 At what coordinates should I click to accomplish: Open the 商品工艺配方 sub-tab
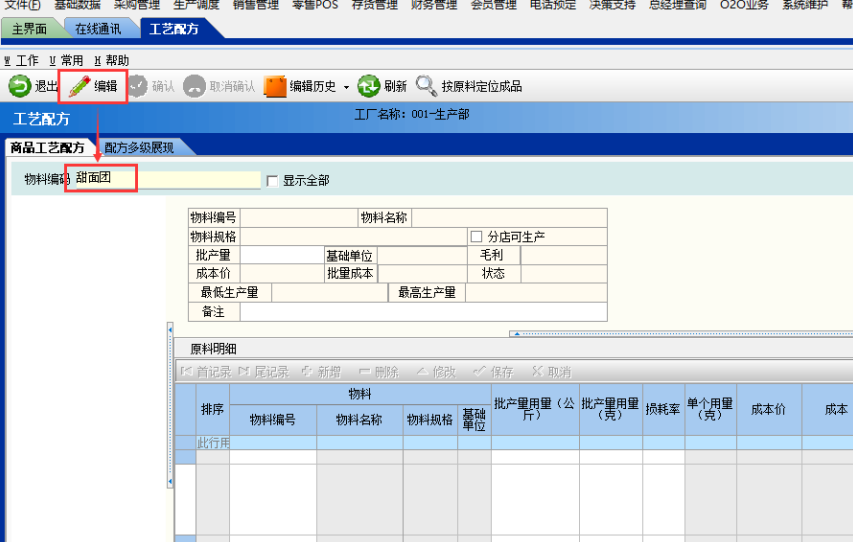point(47,147)
